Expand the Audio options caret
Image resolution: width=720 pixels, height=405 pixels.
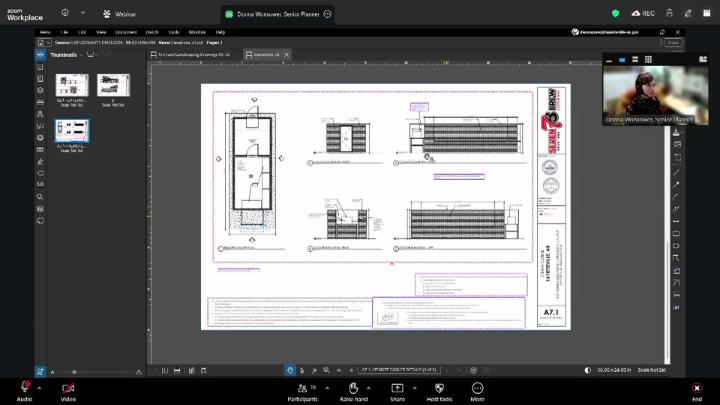point(39,388)
